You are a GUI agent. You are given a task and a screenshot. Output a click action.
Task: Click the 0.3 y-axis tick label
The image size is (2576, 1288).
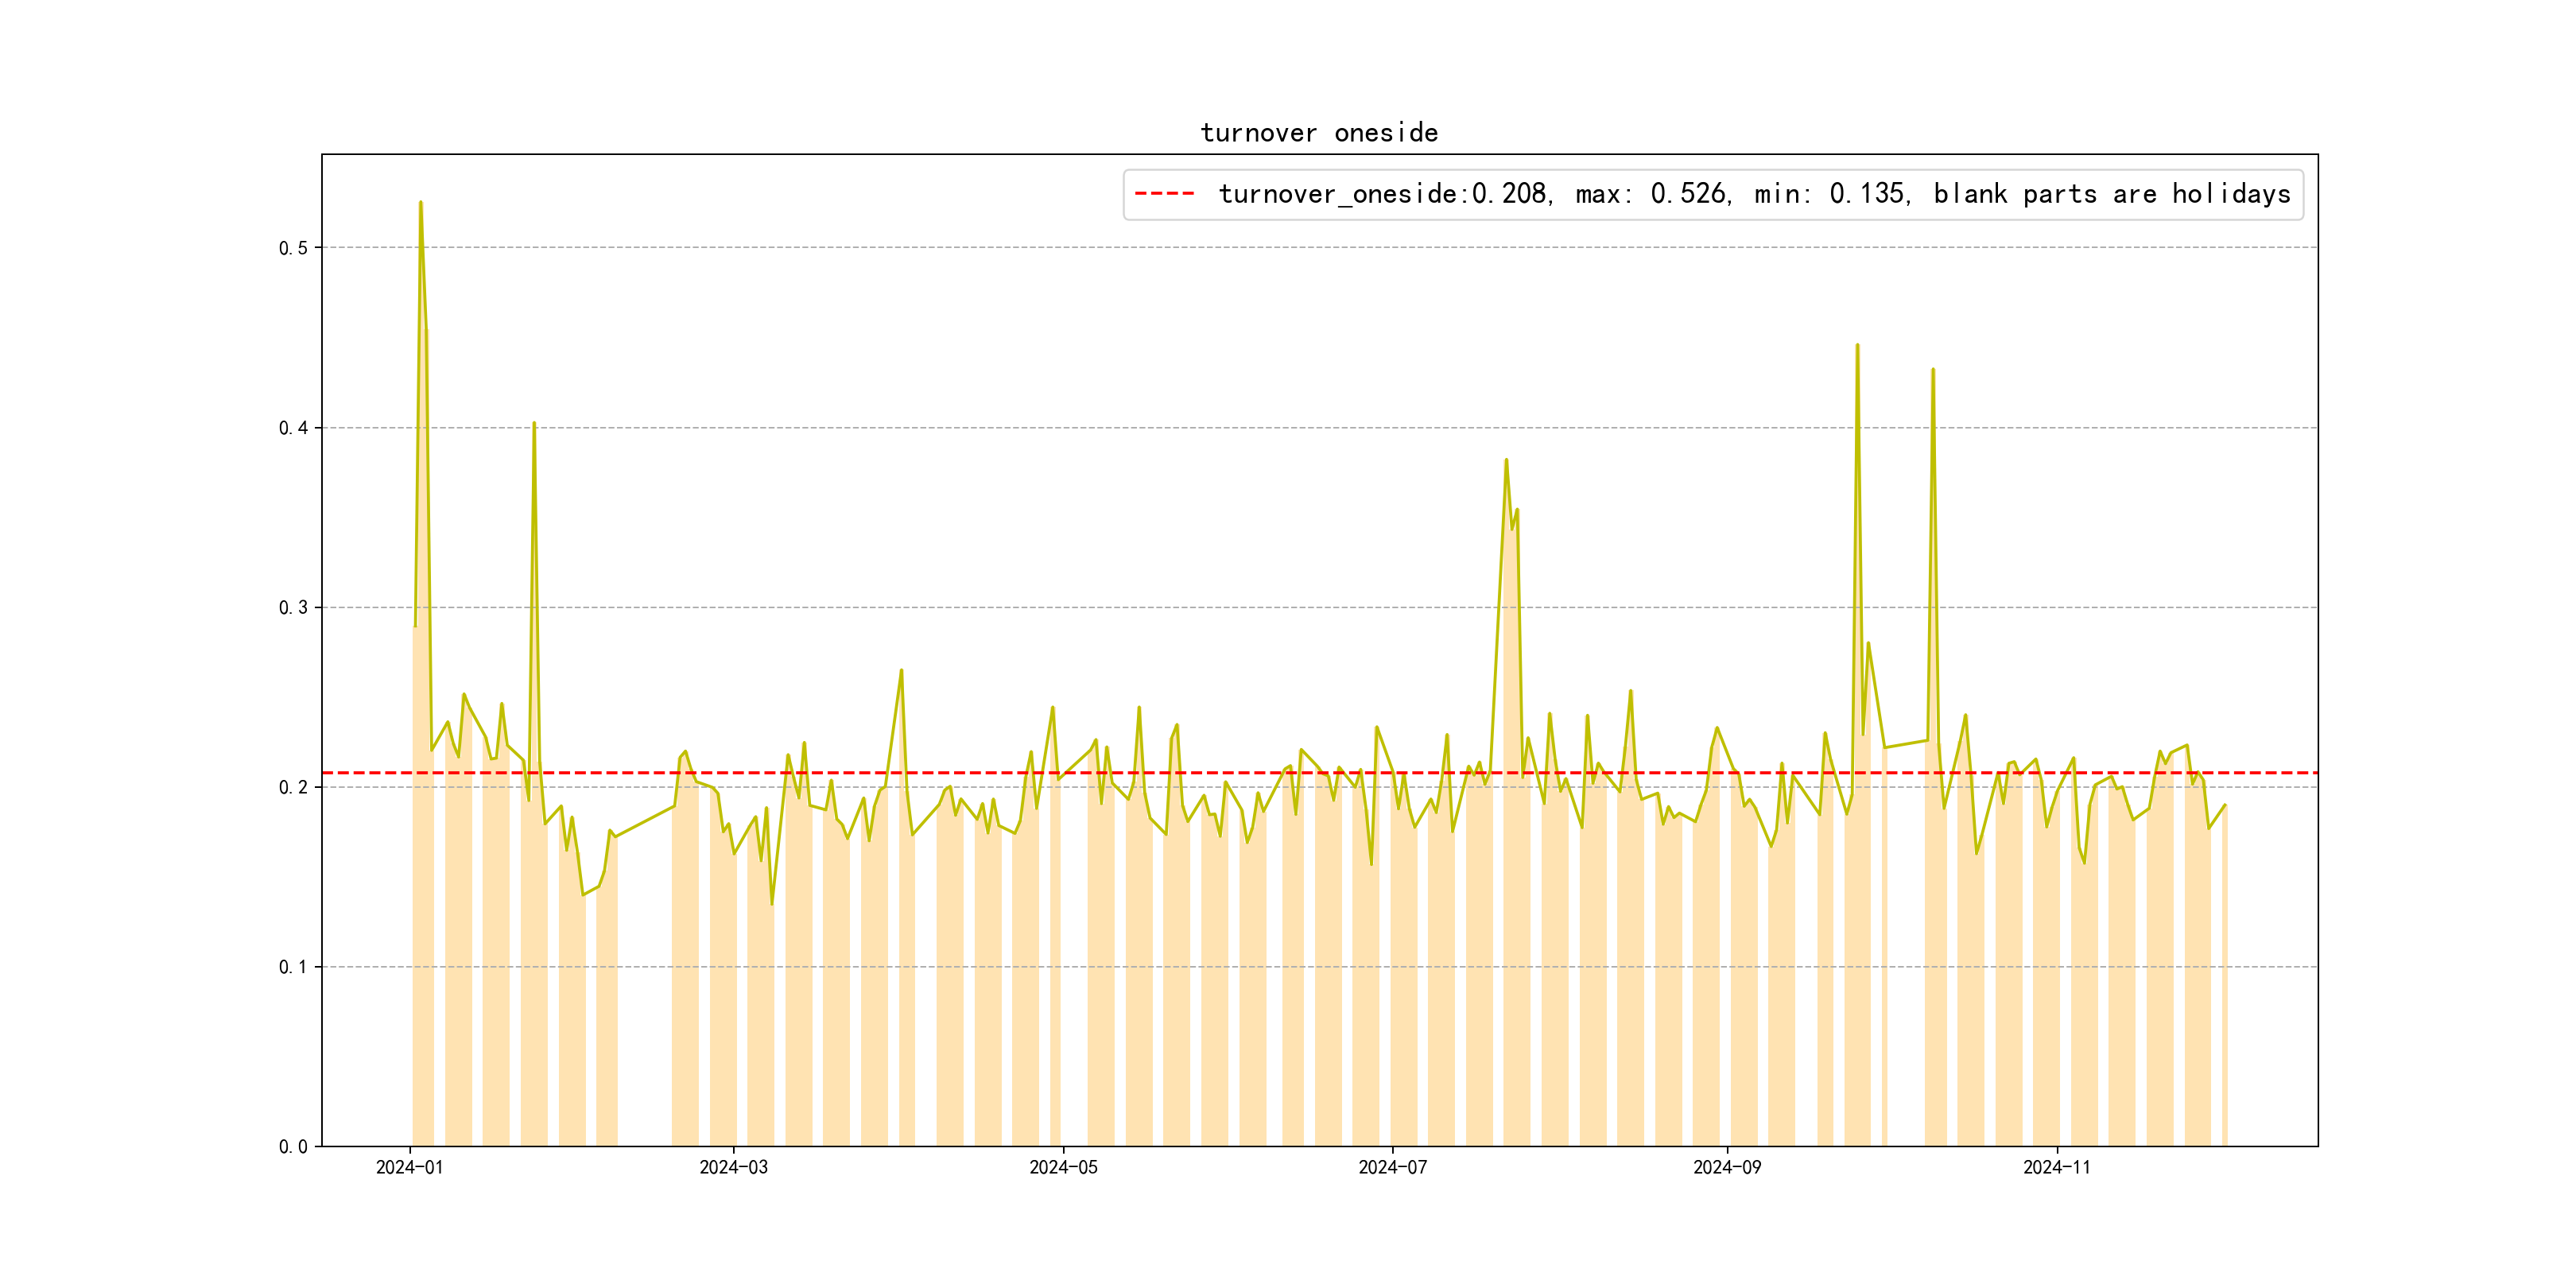pos(293,608)
